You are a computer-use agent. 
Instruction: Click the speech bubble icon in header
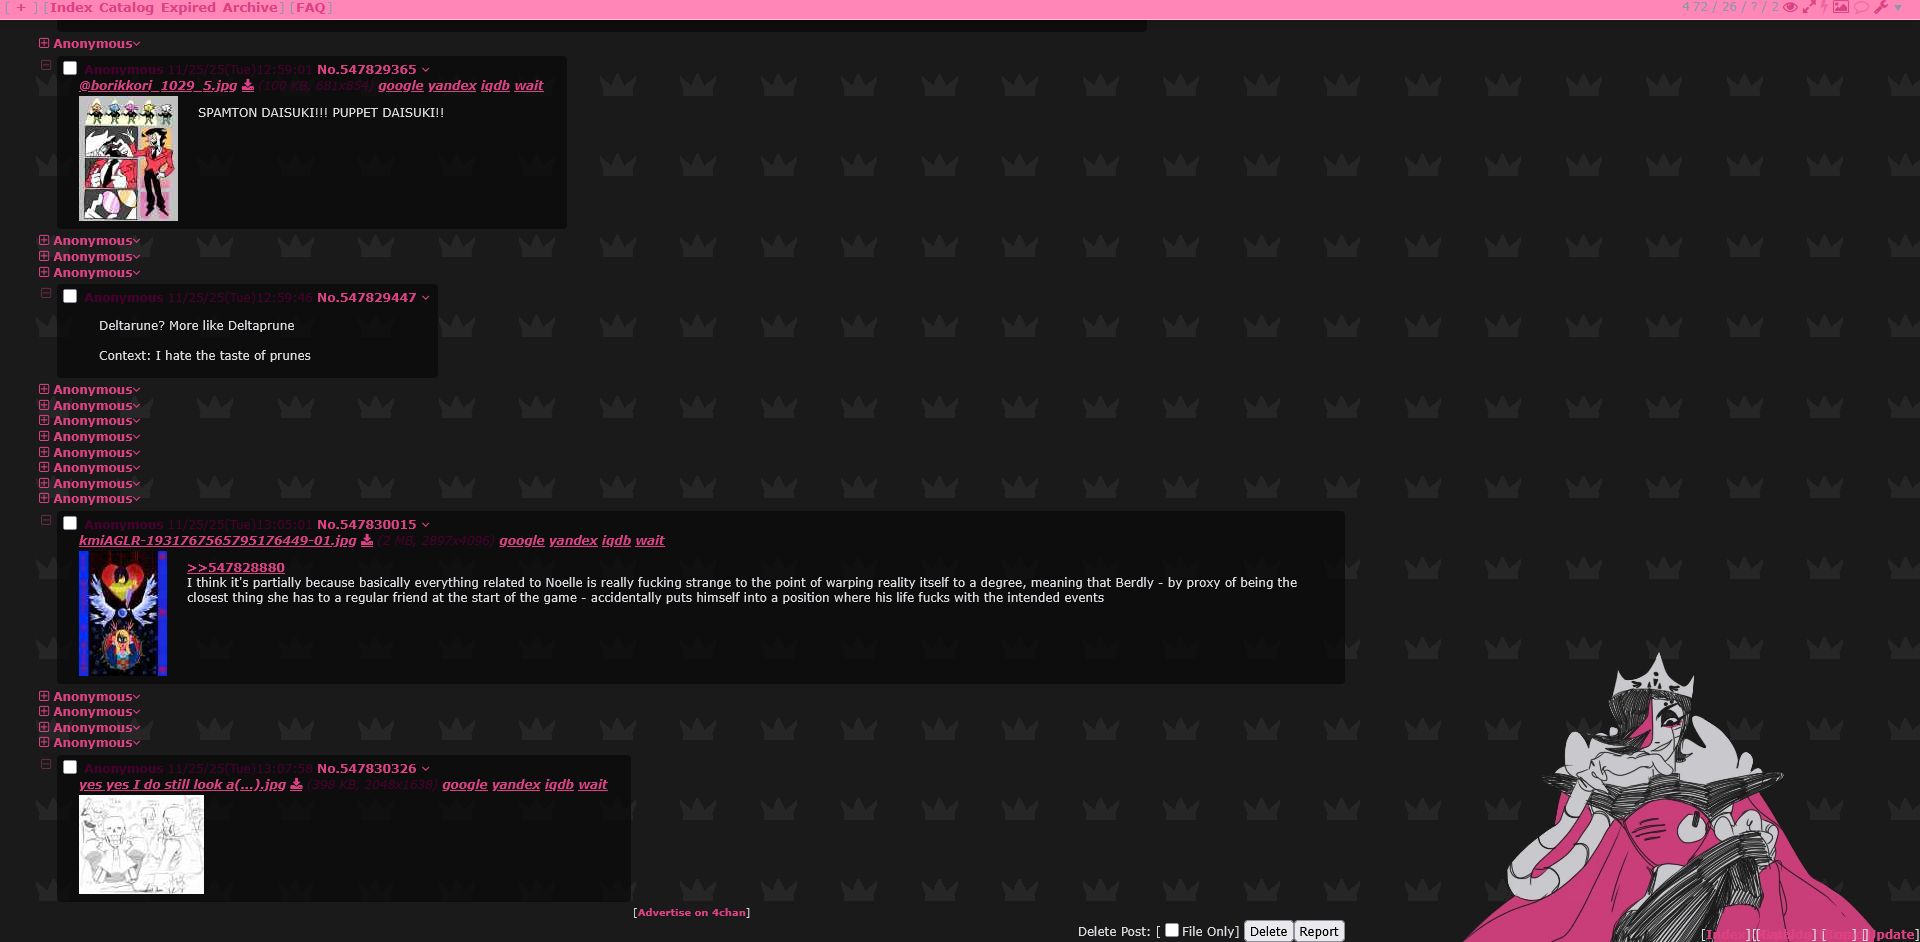click(x=1862, y=7)
